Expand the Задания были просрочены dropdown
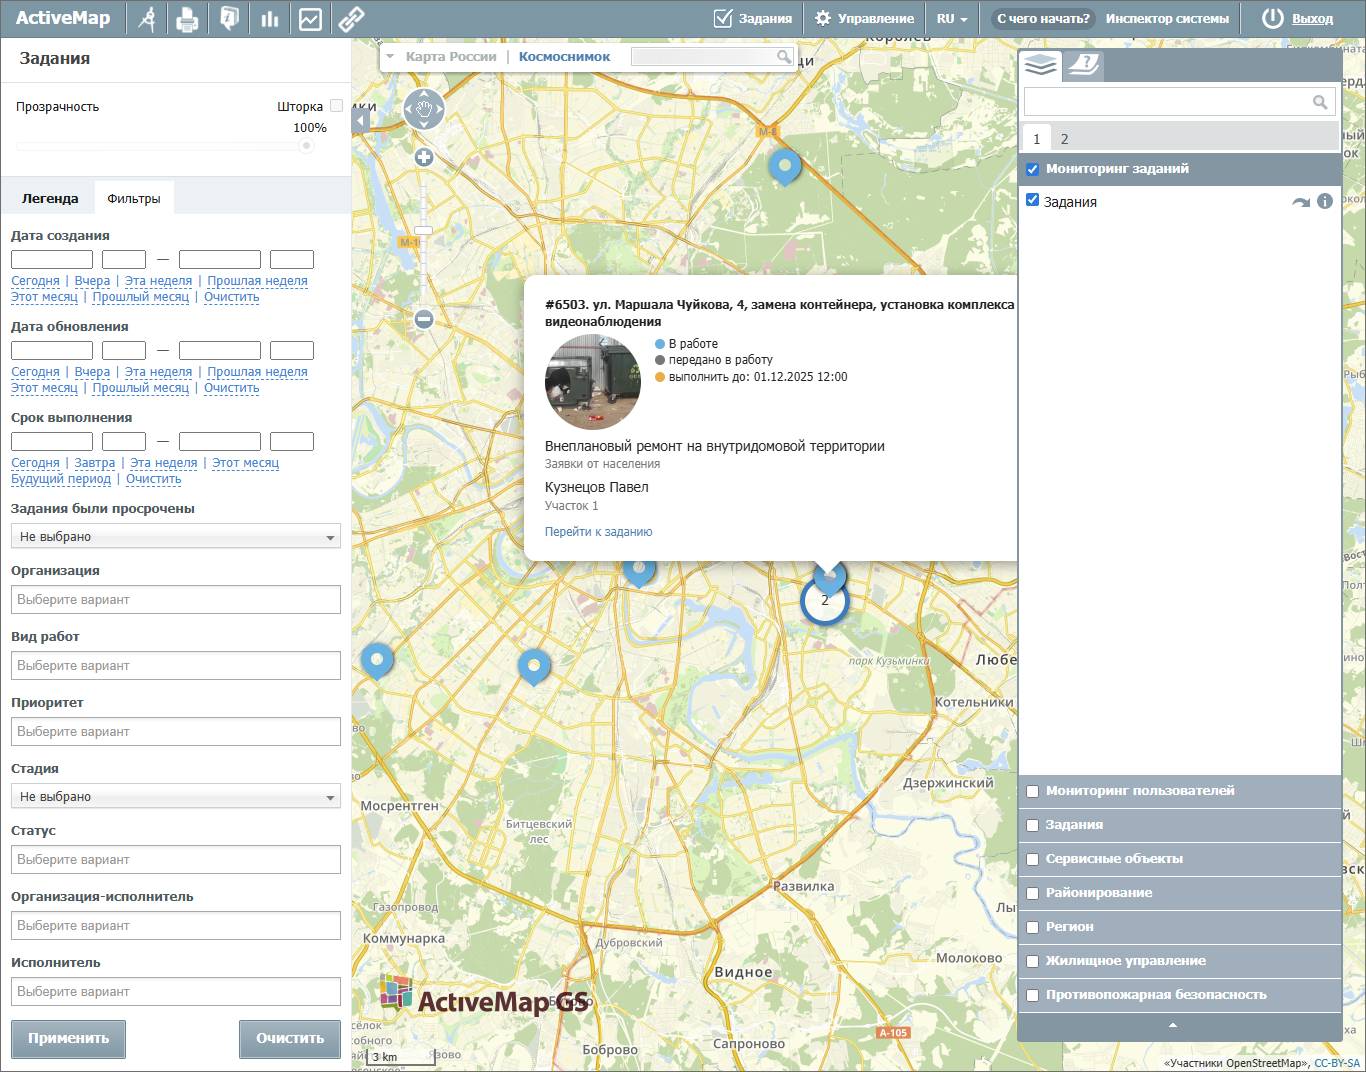Viewport: 1366px width, 1072px height. 176,537
